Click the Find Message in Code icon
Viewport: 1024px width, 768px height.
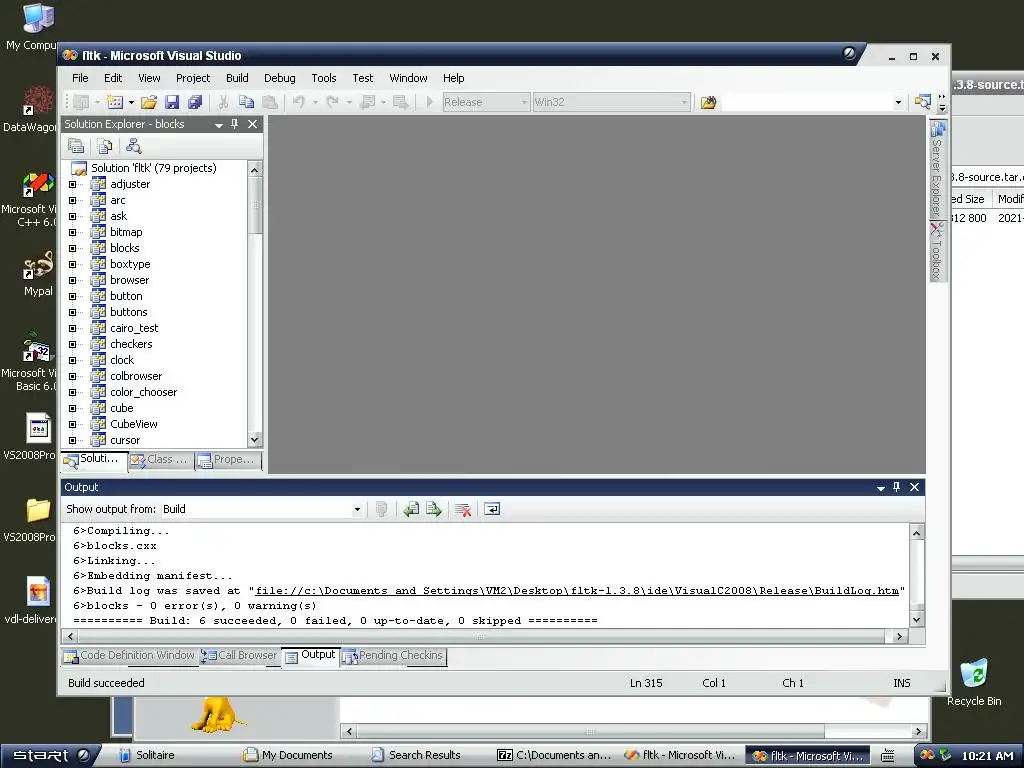click(x=381, y=509)
